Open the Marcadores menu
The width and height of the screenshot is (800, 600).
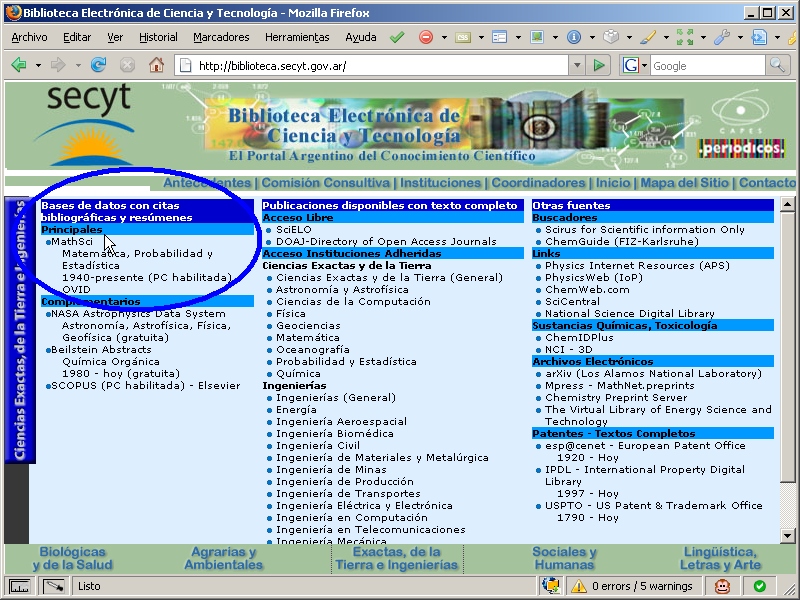pyautogui.click(x=221, y=37)
